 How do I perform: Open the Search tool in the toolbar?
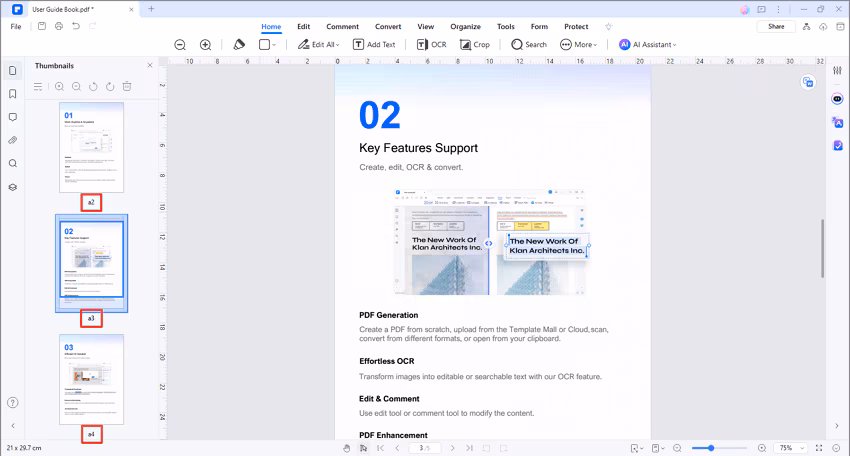pyautogui.click(x=529, y=44)
